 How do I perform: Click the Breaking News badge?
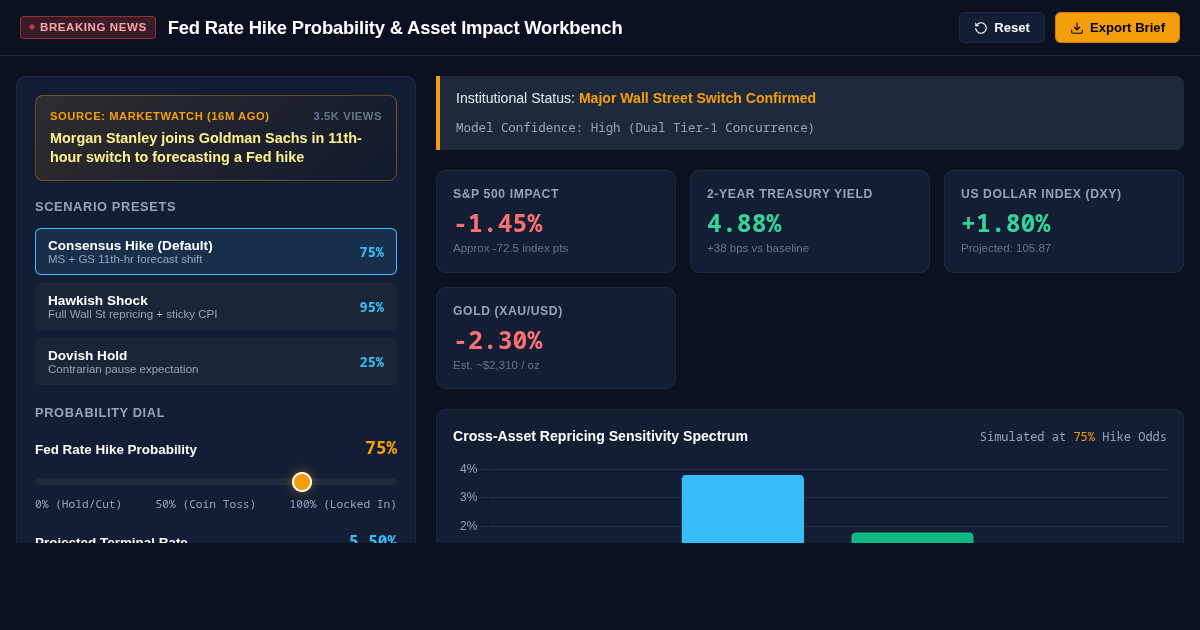pyautogui.click(x=88, y=27)
